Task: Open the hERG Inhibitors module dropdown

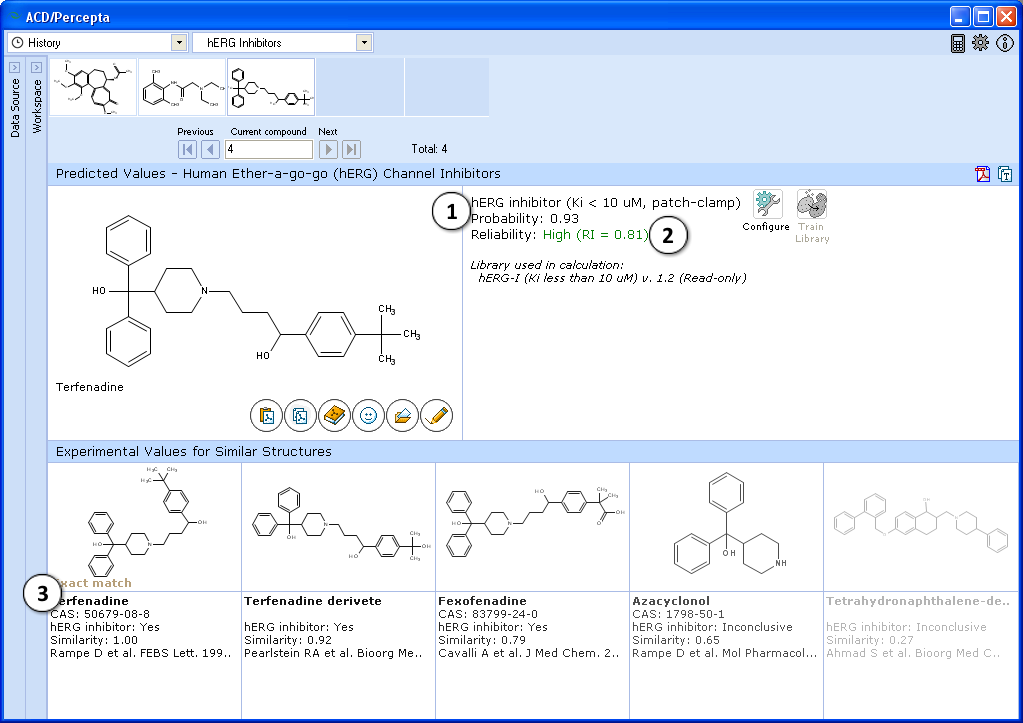Action: 364,42
